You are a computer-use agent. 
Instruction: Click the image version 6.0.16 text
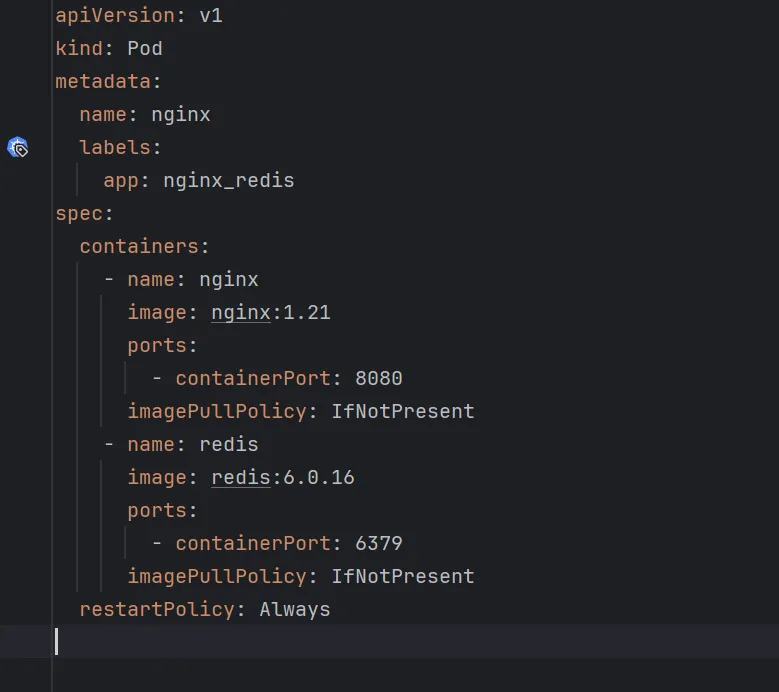[x=318, y=478]
